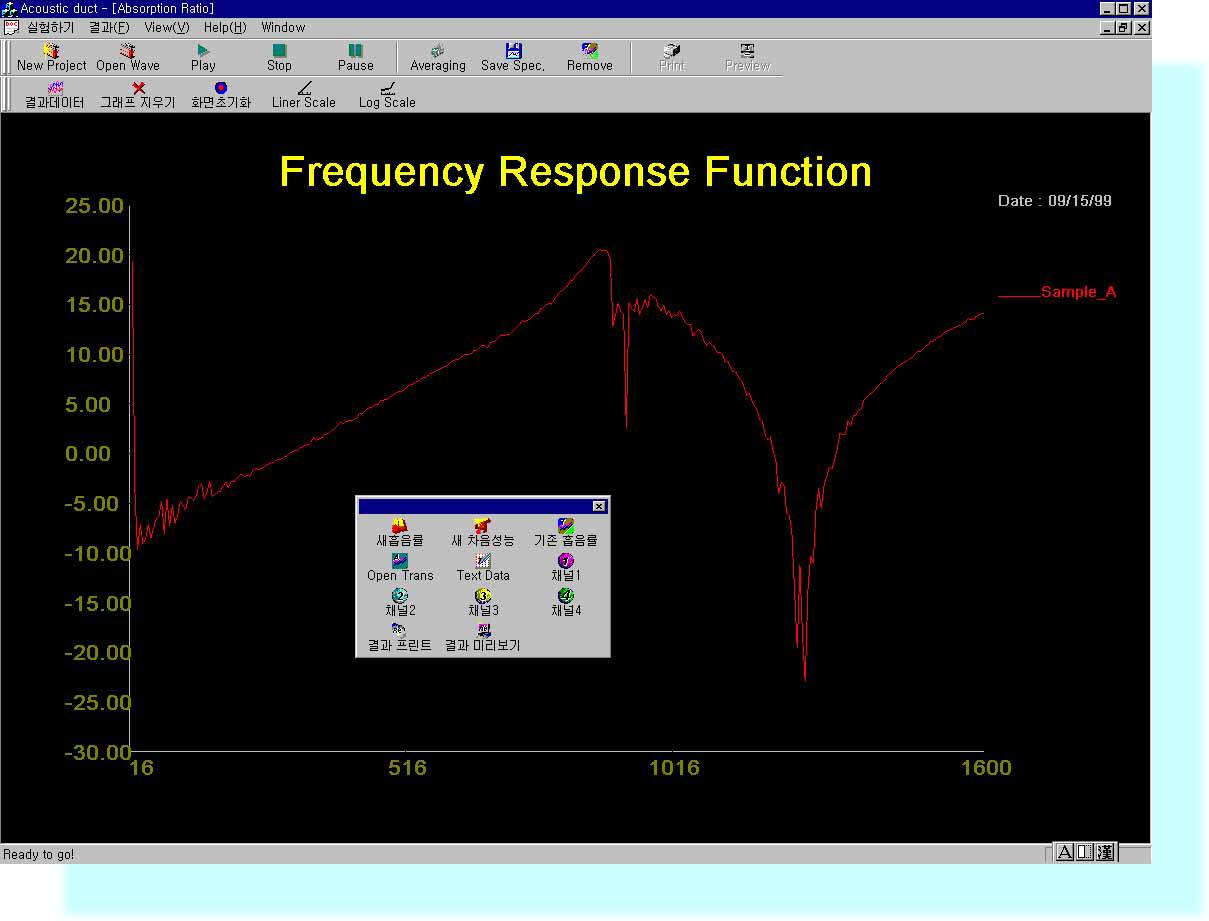Click the New Project toolbar icon
The width and height of the screenshot is (1209, 921).
[x=52, y=57]
